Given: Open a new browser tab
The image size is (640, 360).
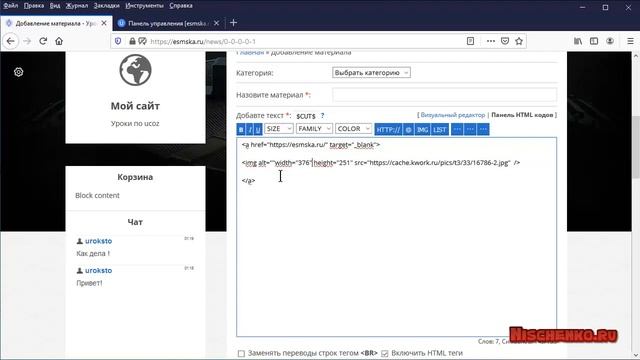Looking at the screenshot, I should (x=233, y=23).
